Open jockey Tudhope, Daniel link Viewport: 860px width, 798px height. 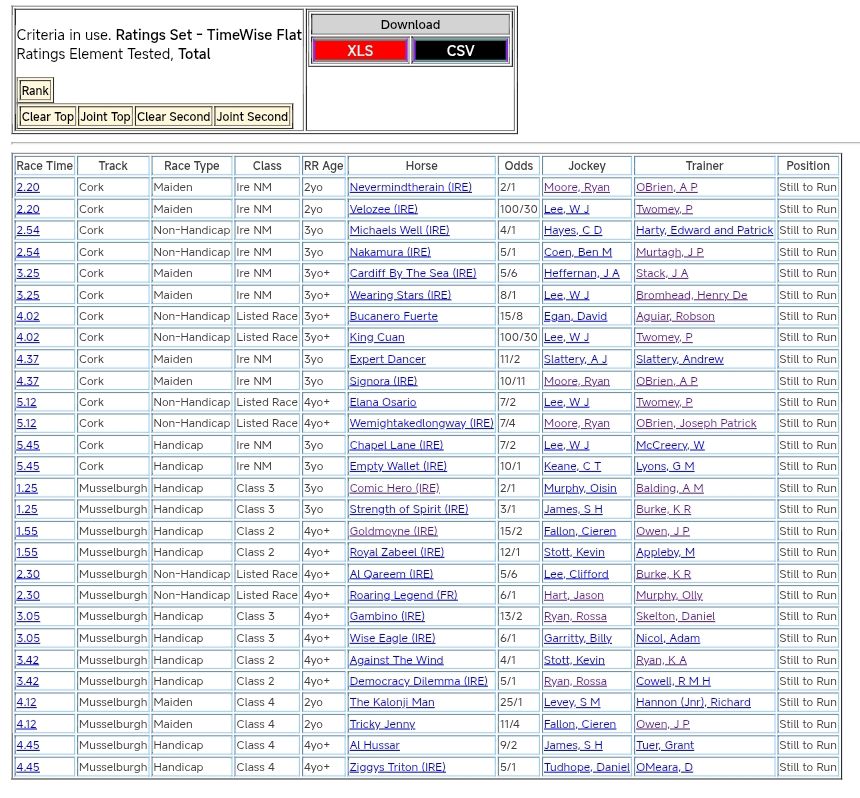coord(586,767)
